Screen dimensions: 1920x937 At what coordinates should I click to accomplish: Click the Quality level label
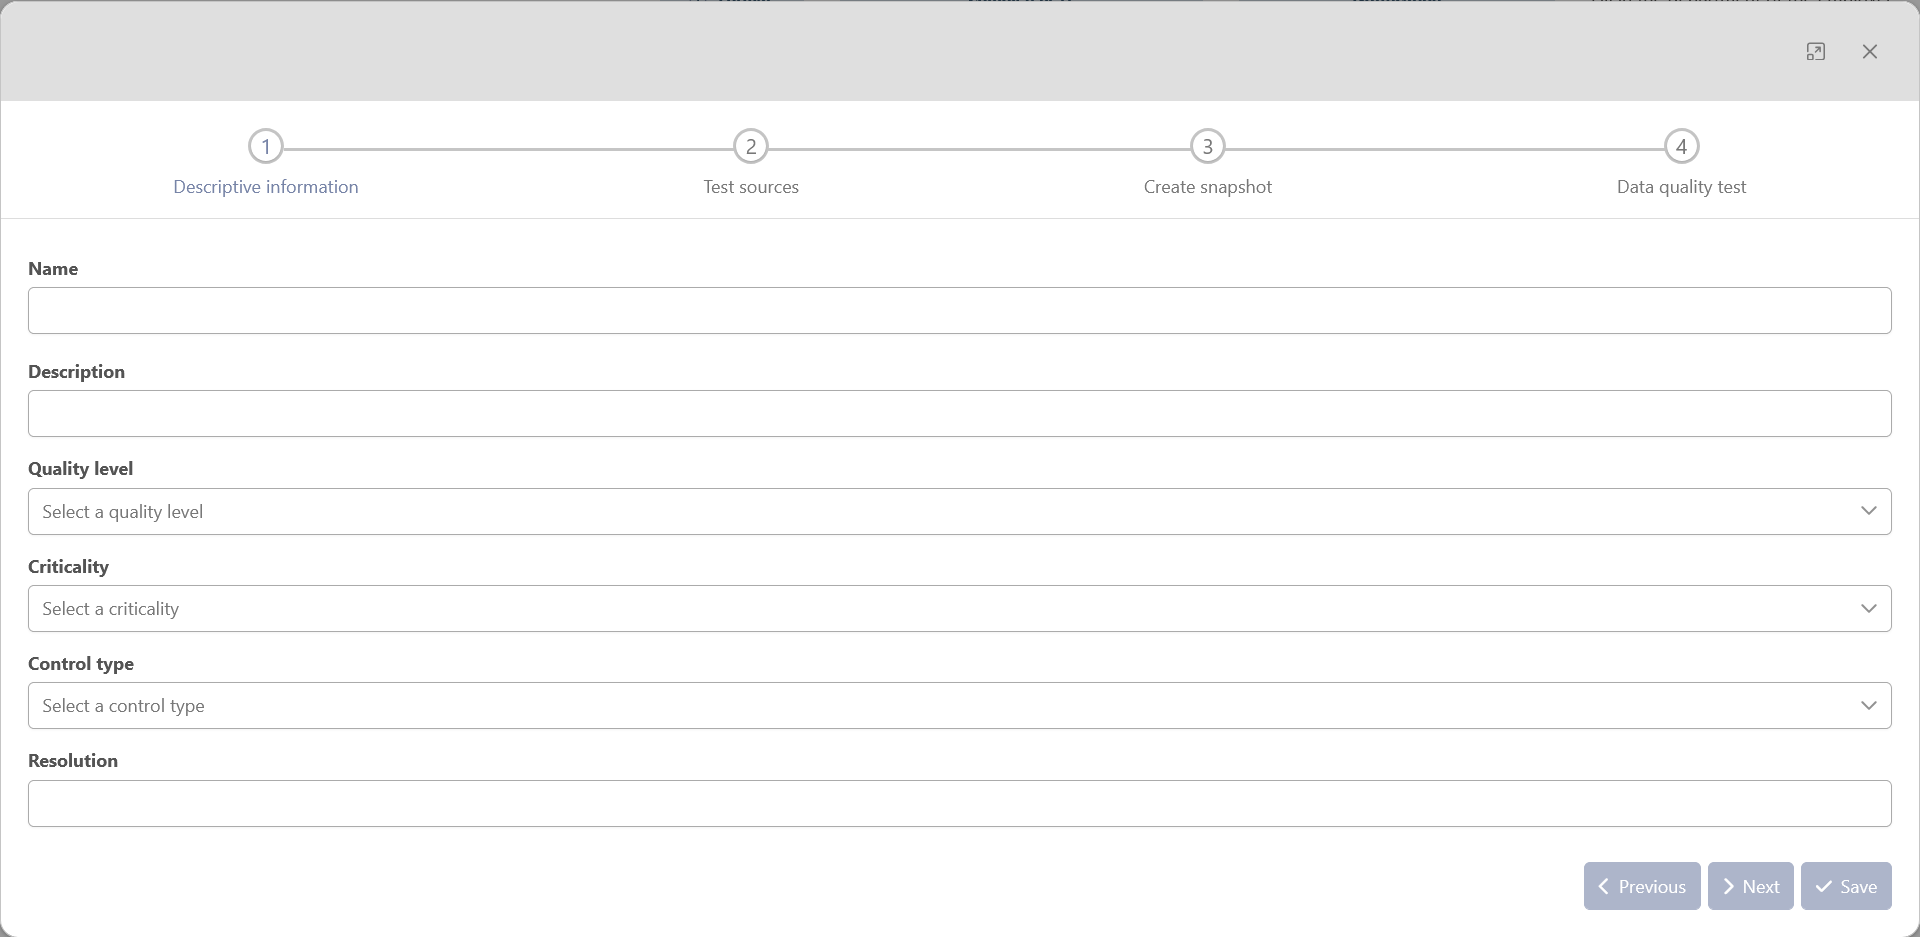(81, 469)
